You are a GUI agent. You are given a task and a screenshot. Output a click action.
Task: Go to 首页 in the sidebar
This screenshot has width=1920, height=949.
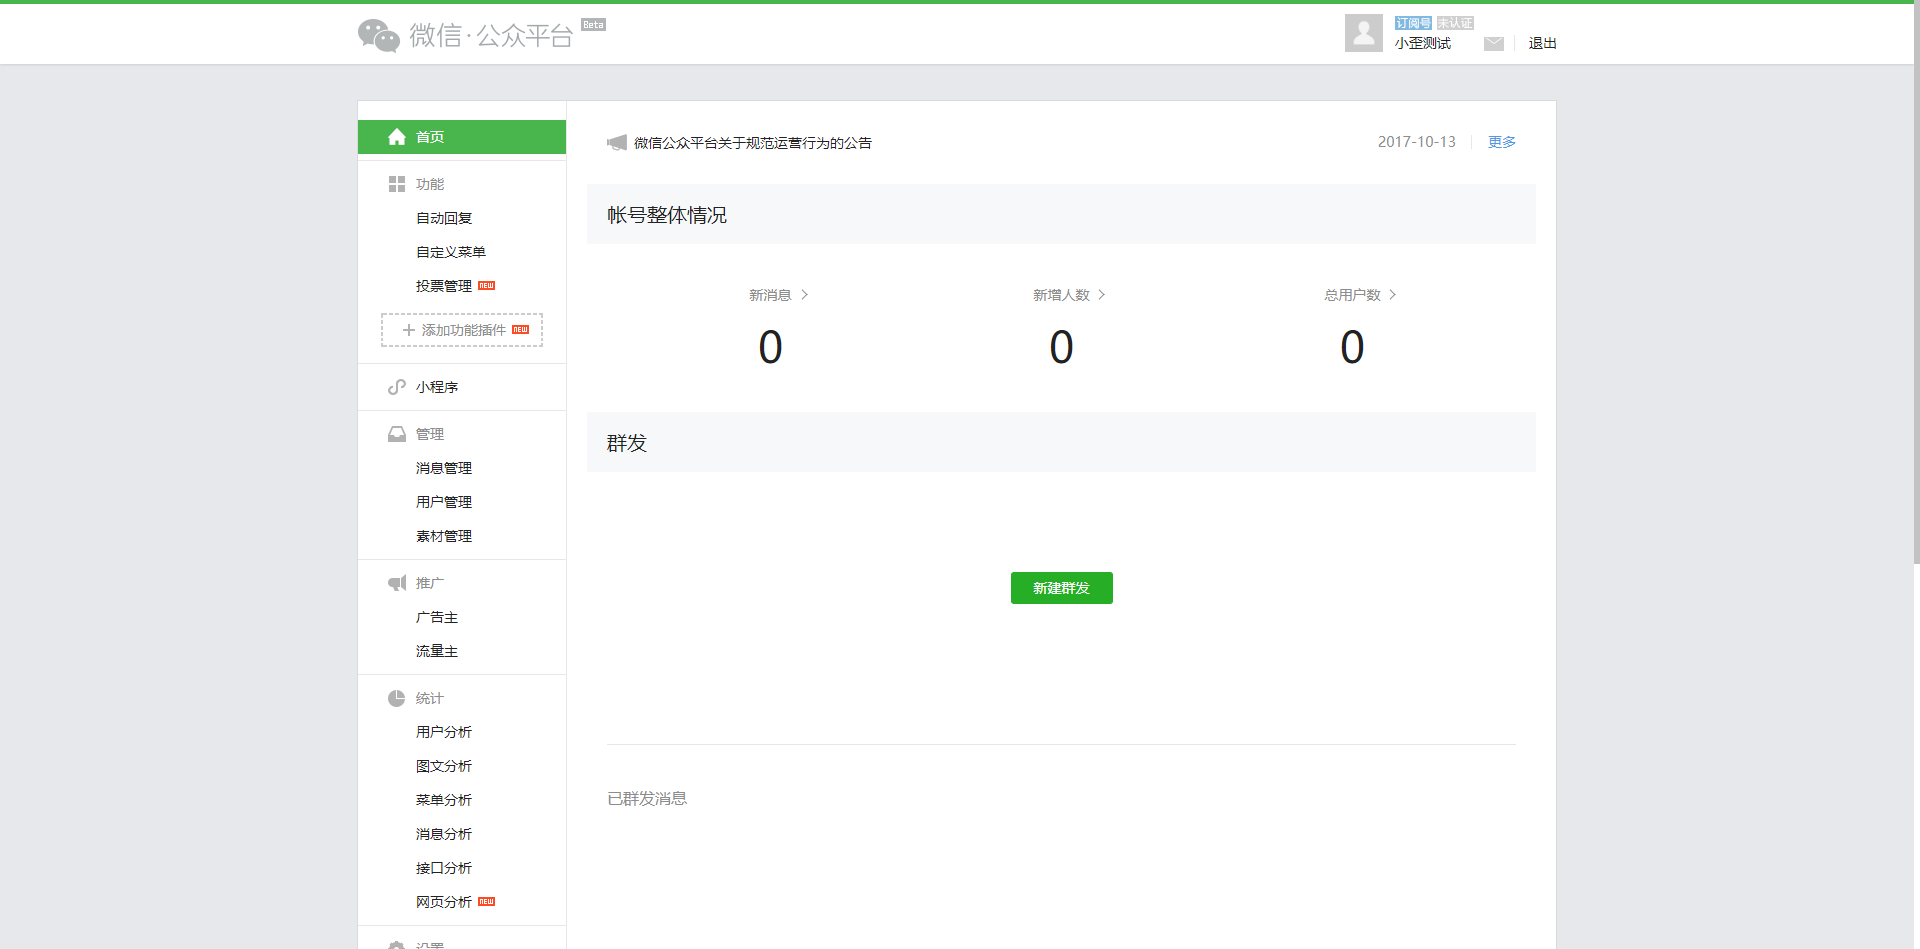click(462, 137)
